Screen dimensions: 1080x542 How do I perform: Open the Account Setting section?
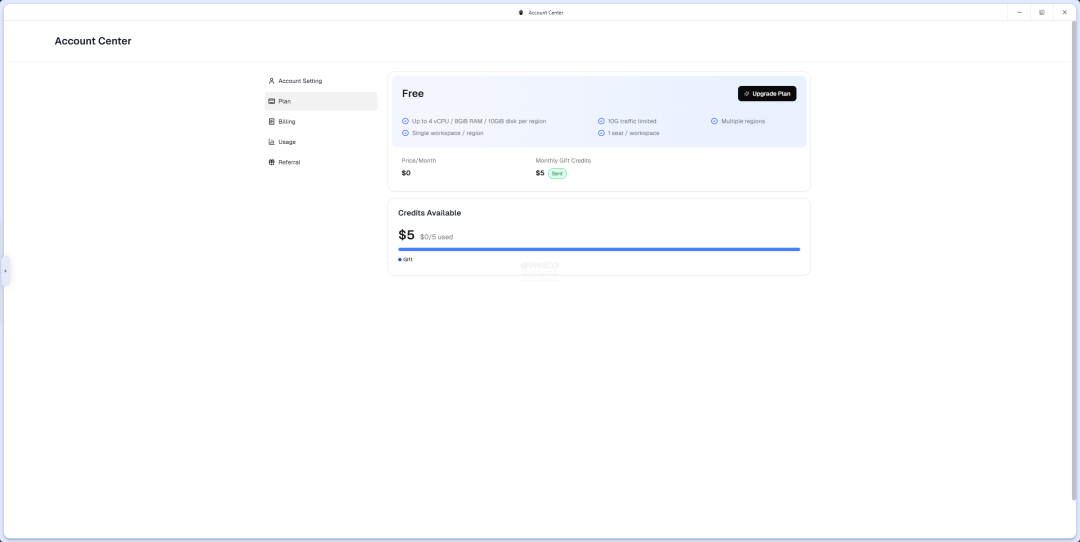[321, 81]
